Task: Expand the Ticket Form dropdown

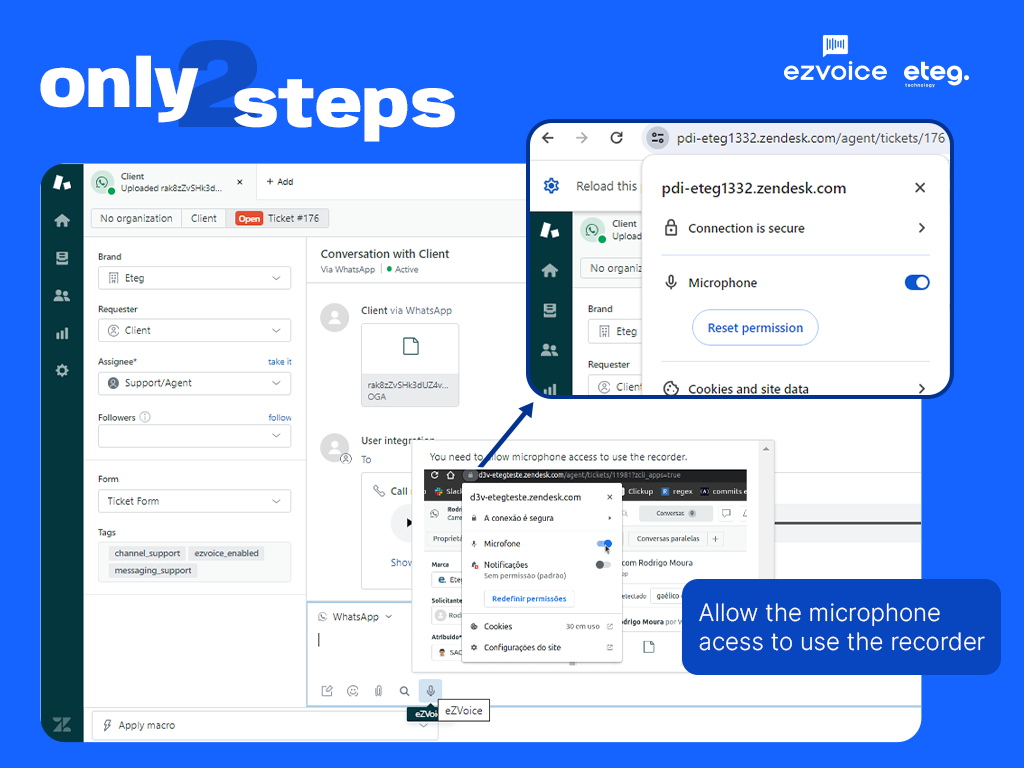Action: (194, 501)
